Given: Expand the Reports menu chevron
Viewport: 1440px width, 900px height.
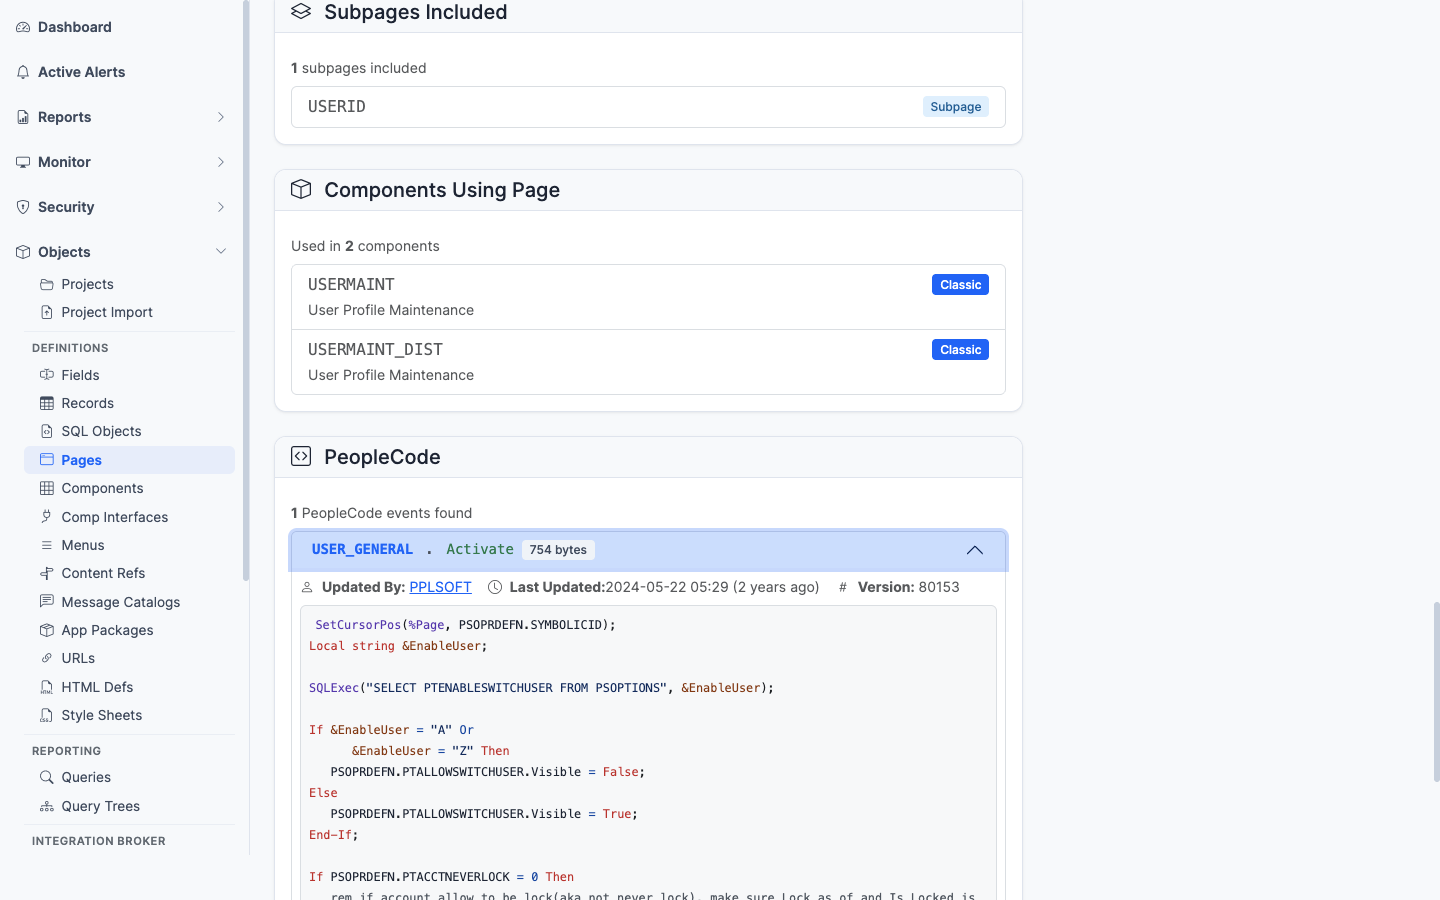Looking at the screenshot, I should [221, 117].
